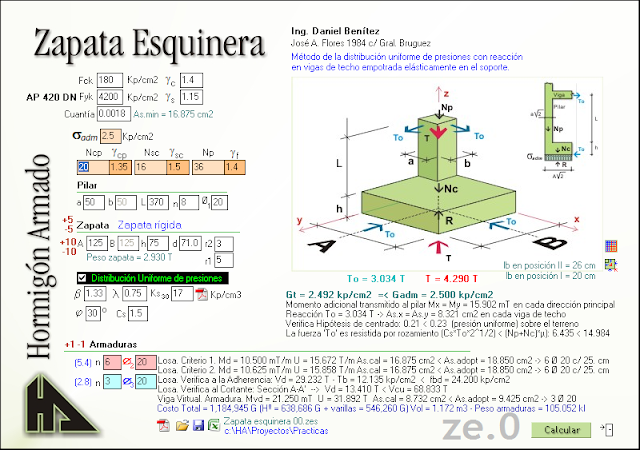This screenshot has height=450, width=640.
Task: Click the -10 Zapata size decrement
Action: click(69, 252)
